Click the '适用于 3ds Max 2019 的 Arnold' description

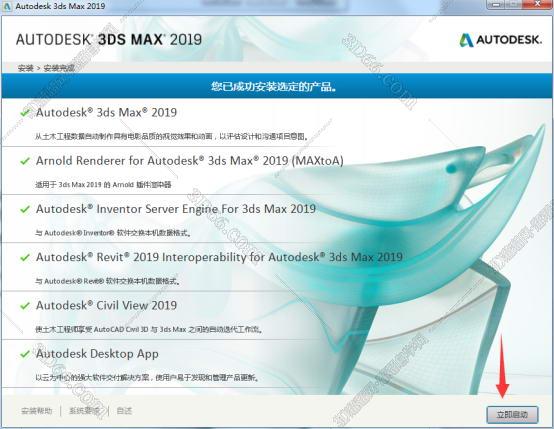click(103, 184)
